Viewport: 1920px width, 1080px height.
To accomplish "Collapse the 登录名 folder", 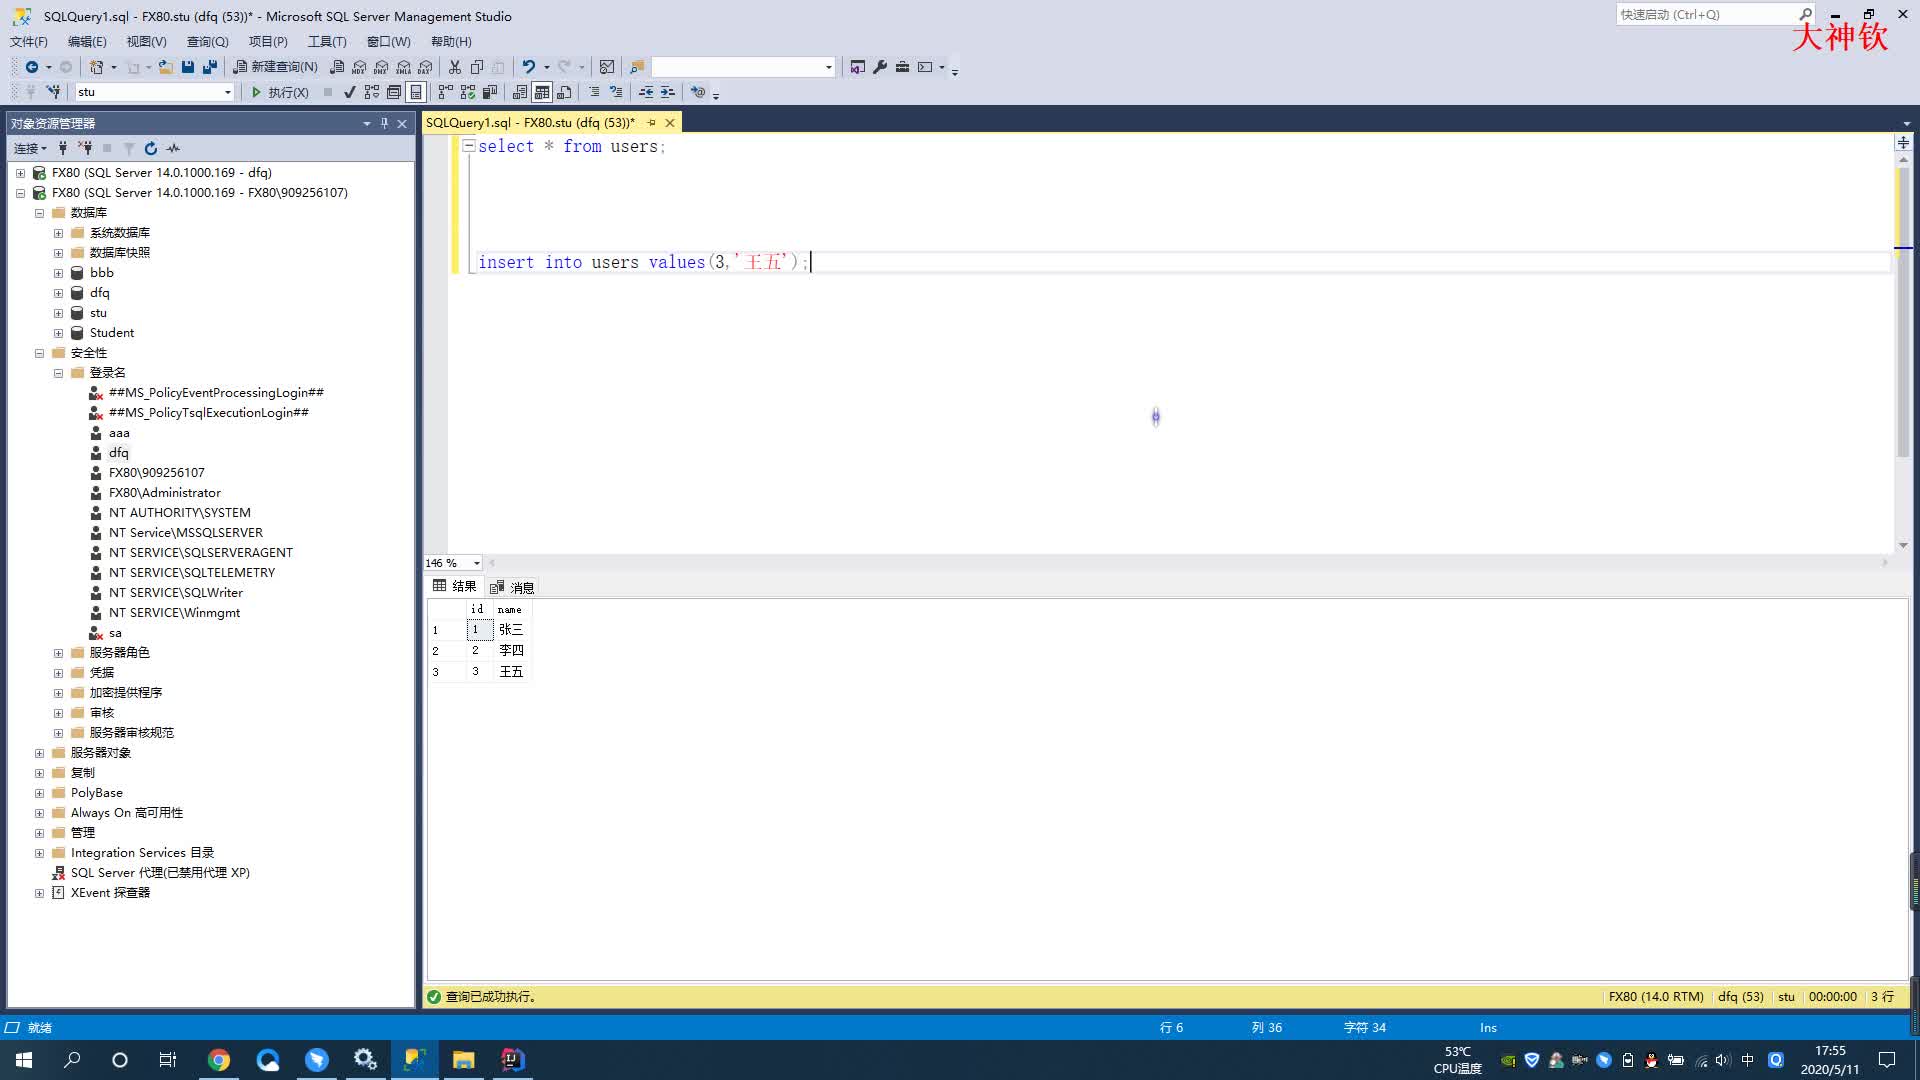I will coord(58,373).
